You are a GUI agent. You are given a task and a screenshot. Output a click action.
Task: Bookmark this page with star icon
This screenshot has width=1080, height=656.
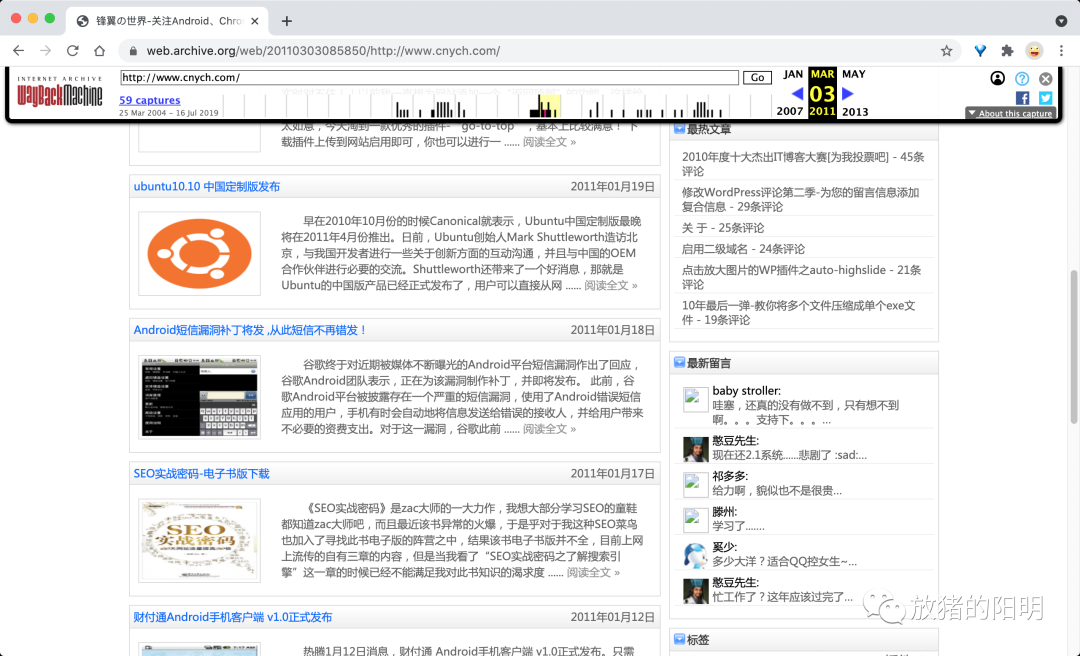point(946,50)
